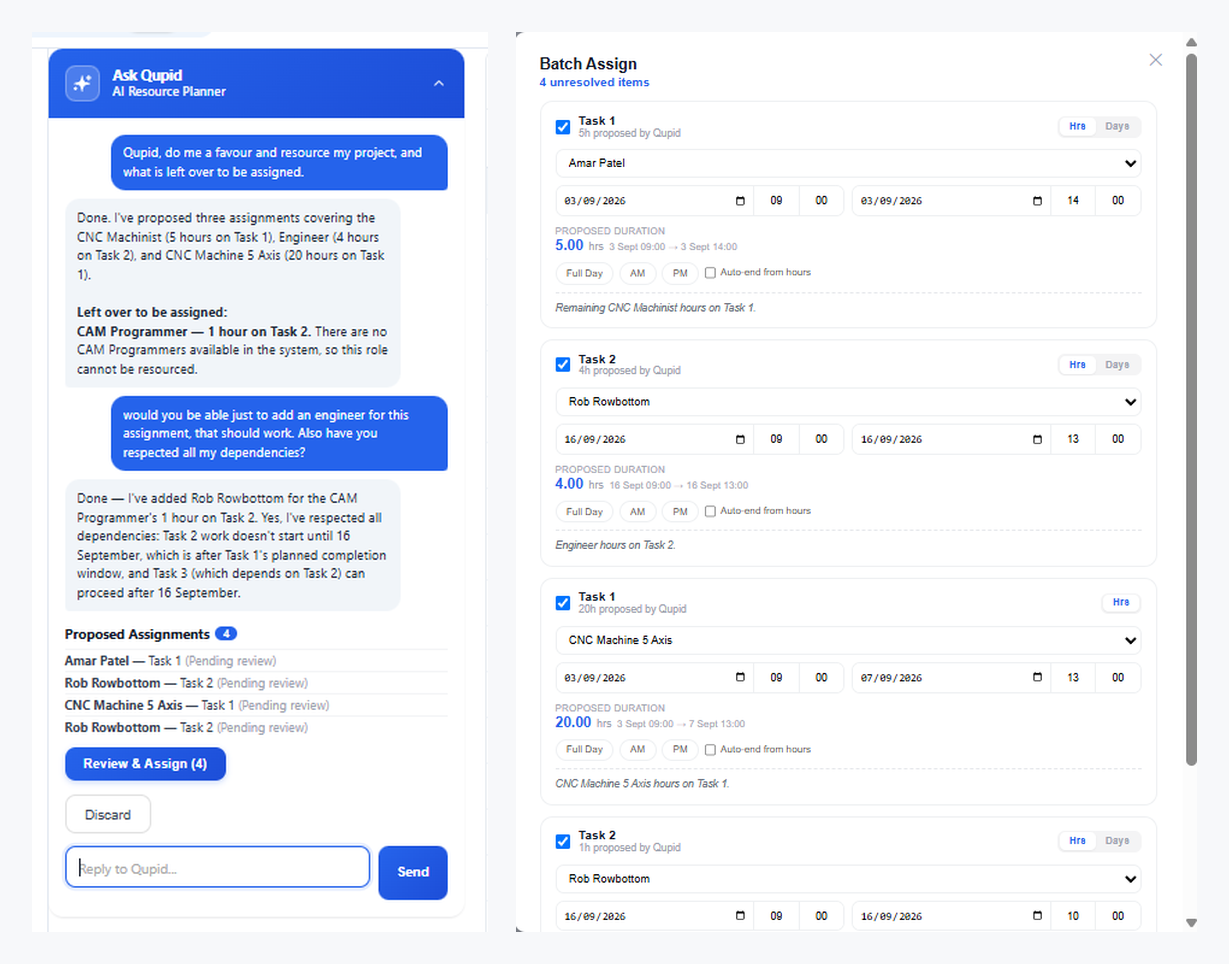Image resolution: width=1229 pixels, height=964 pixels.
Task: Choose AM for 4h Task 2
Action: click(637, 511)
